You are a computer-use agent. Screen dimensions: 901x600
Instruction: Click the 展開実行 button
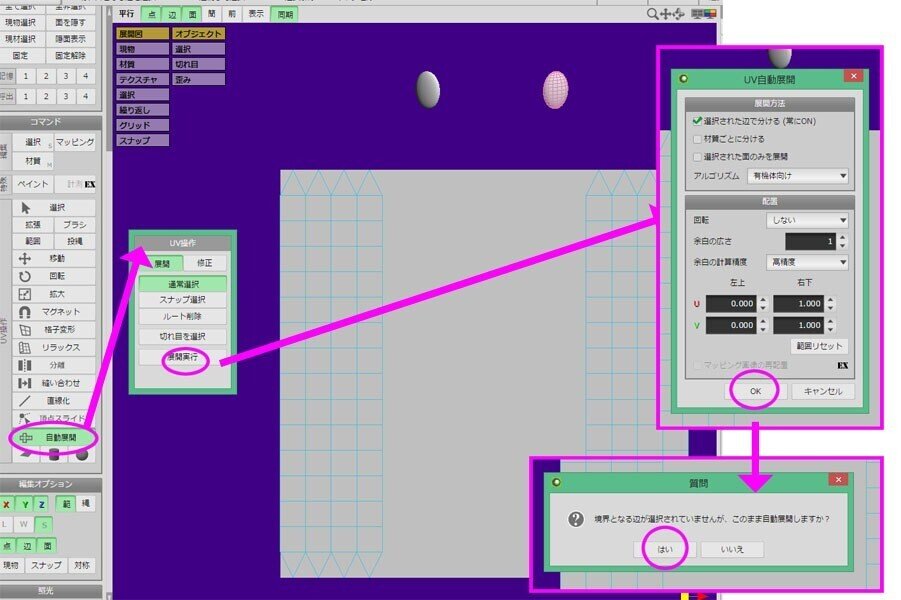(183, 357)
